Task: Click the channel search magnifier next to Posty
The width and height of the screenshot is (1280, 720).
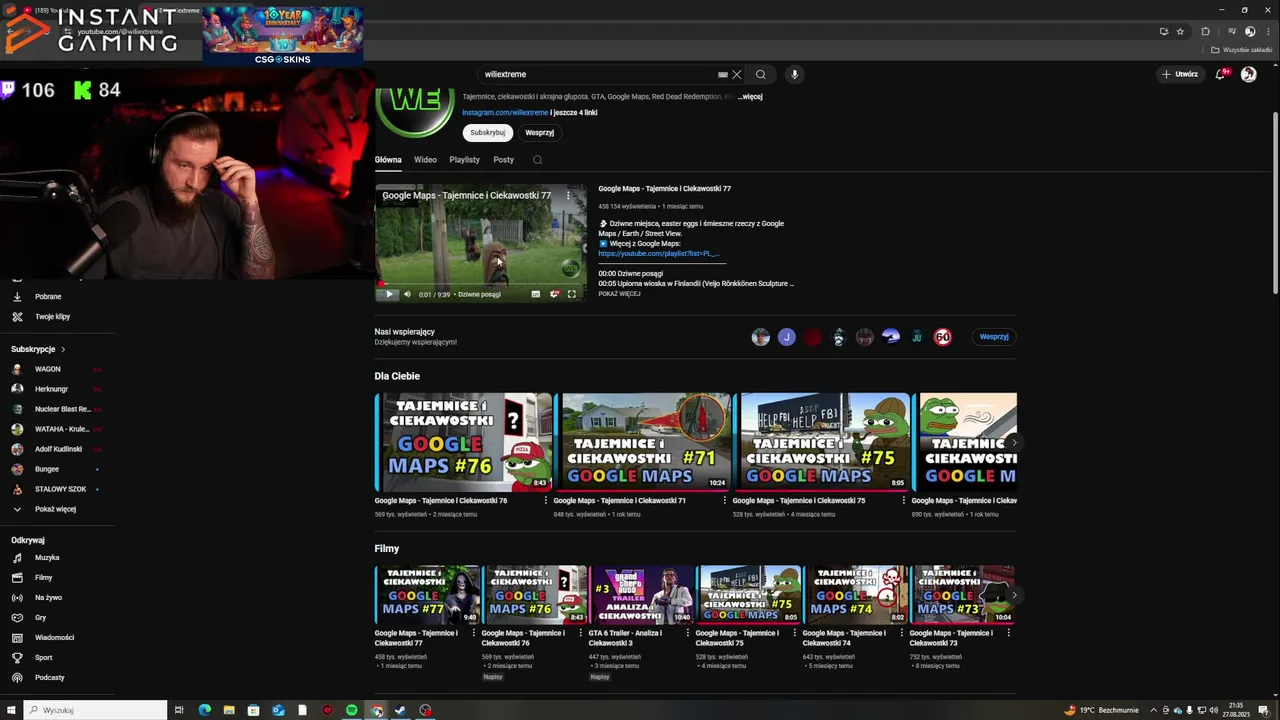Action: coord(537,160)
